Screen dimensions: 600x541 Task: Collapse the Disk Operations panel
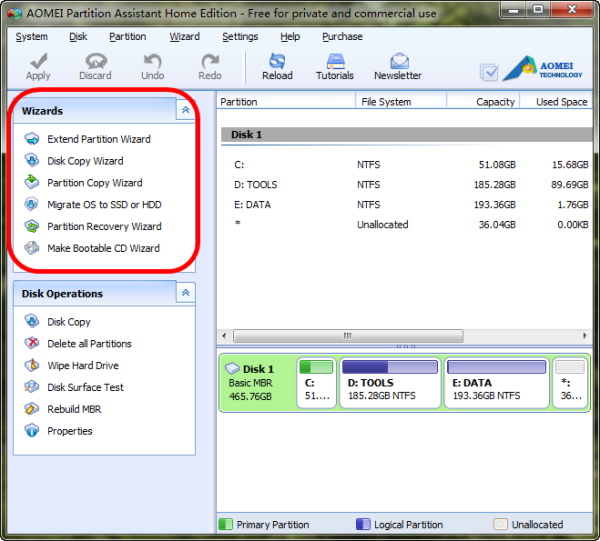tap(186, 293)
